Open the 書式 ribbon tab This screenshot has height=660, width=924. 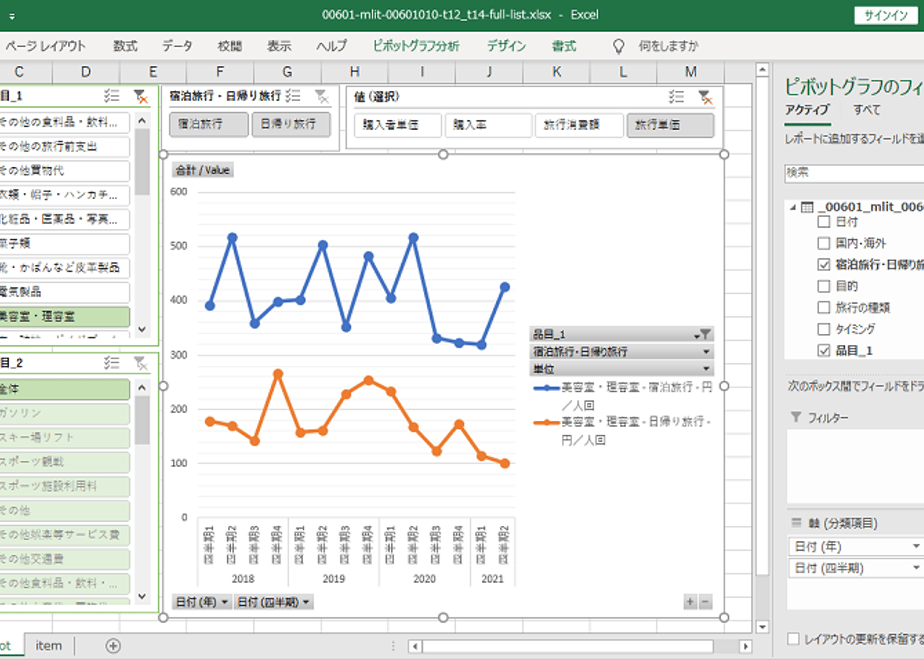pos(563,46)
